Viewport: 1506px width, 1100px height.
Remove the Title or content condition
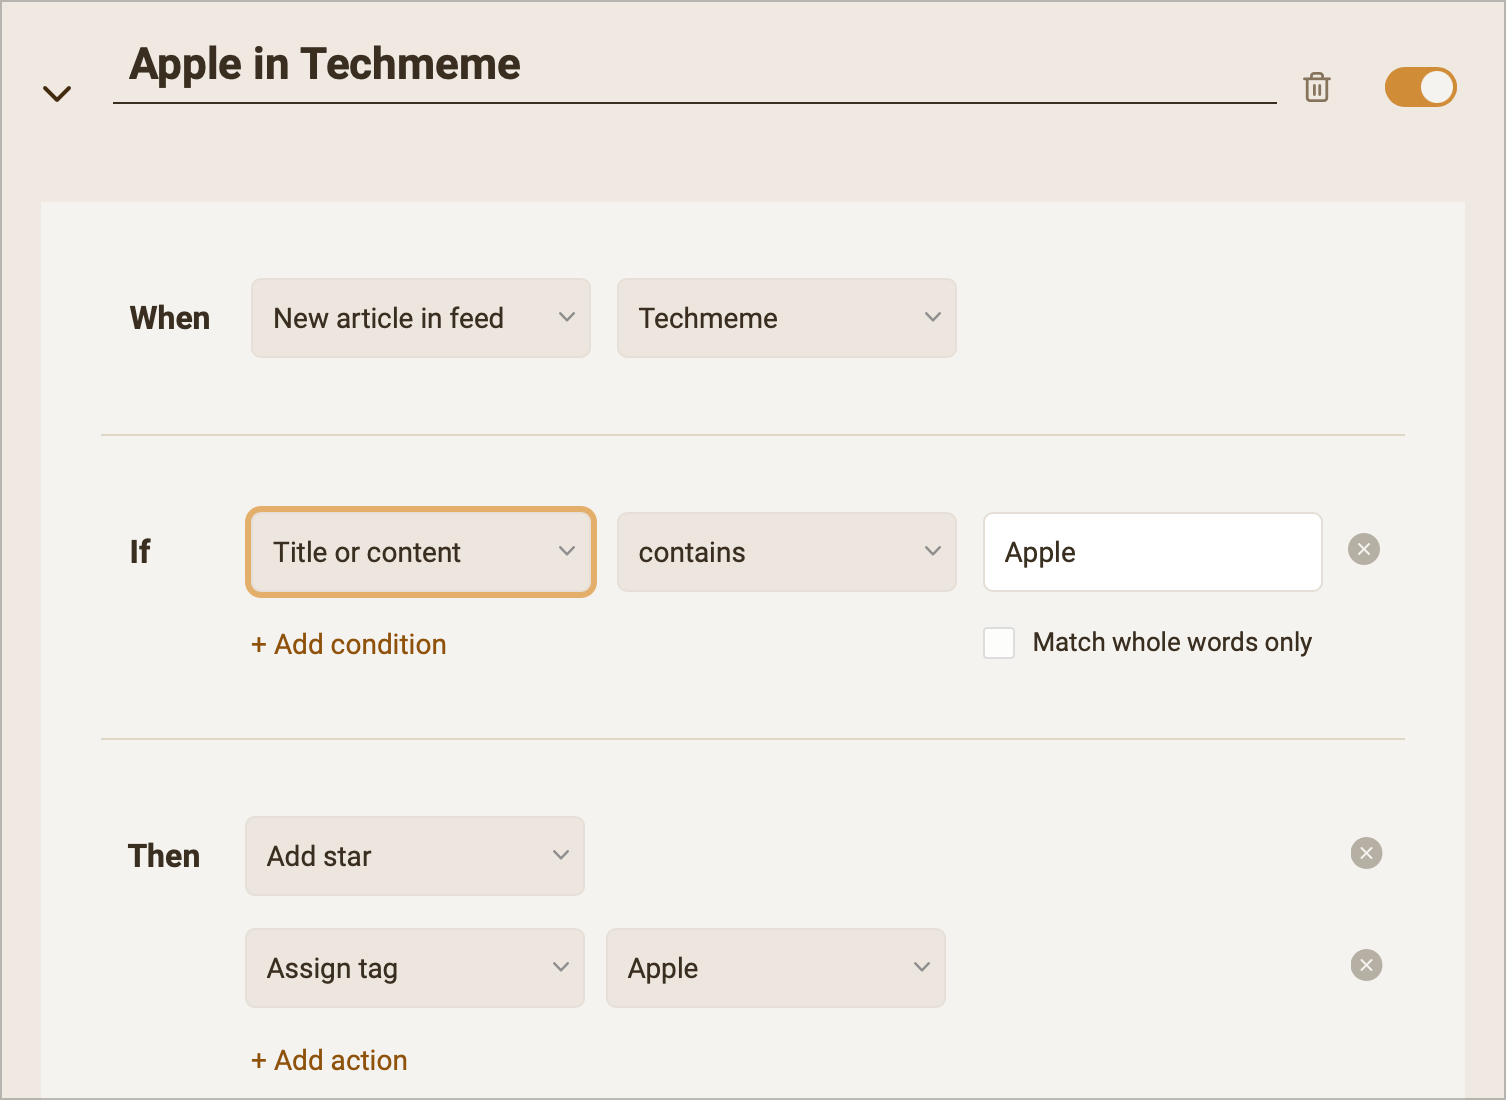click(x=1364, y=549)
